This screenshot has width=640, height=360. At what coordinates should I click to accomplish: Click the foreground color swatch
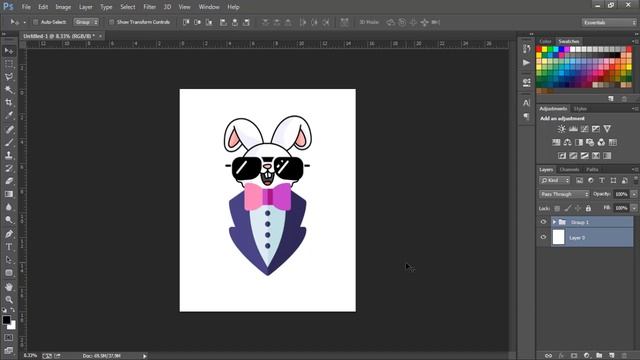pos(6,320)
